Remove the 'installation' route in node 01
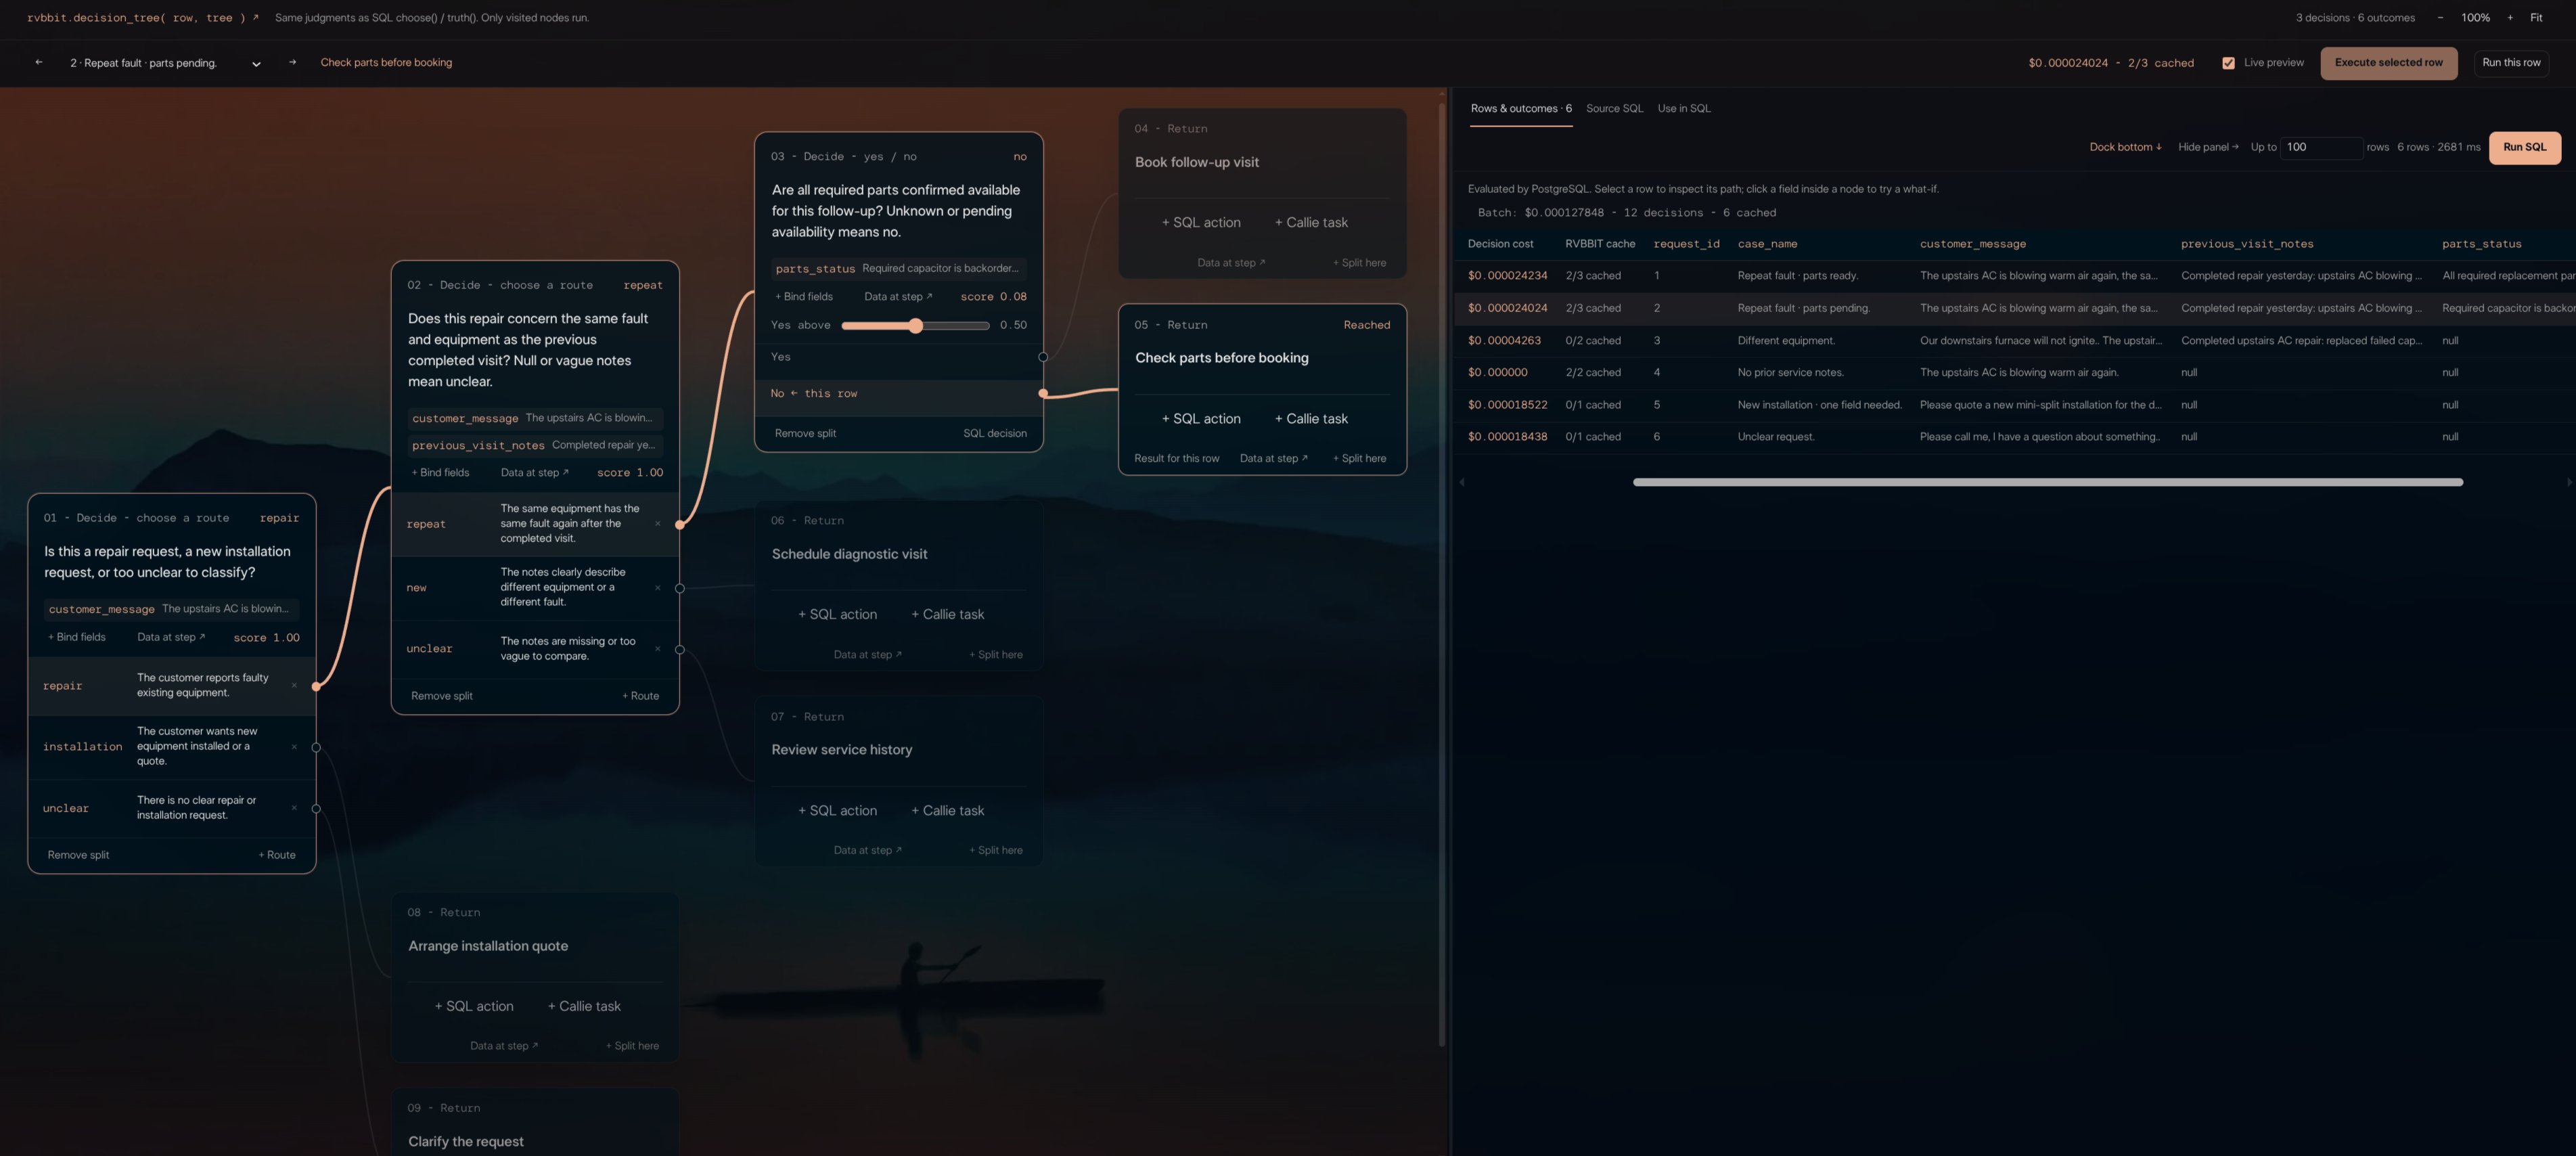This screenshot has height=1156, width=2576. (x=294, y=747)
